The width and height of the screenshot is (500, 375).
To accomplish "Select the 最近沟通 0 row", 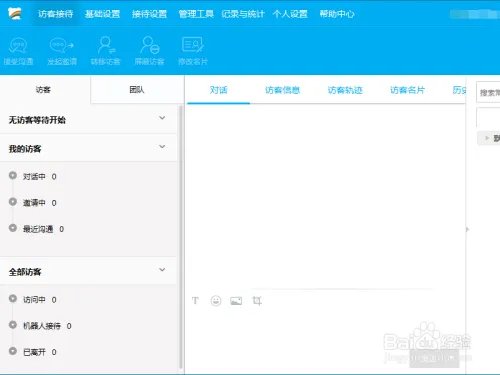I will point(88,229).
